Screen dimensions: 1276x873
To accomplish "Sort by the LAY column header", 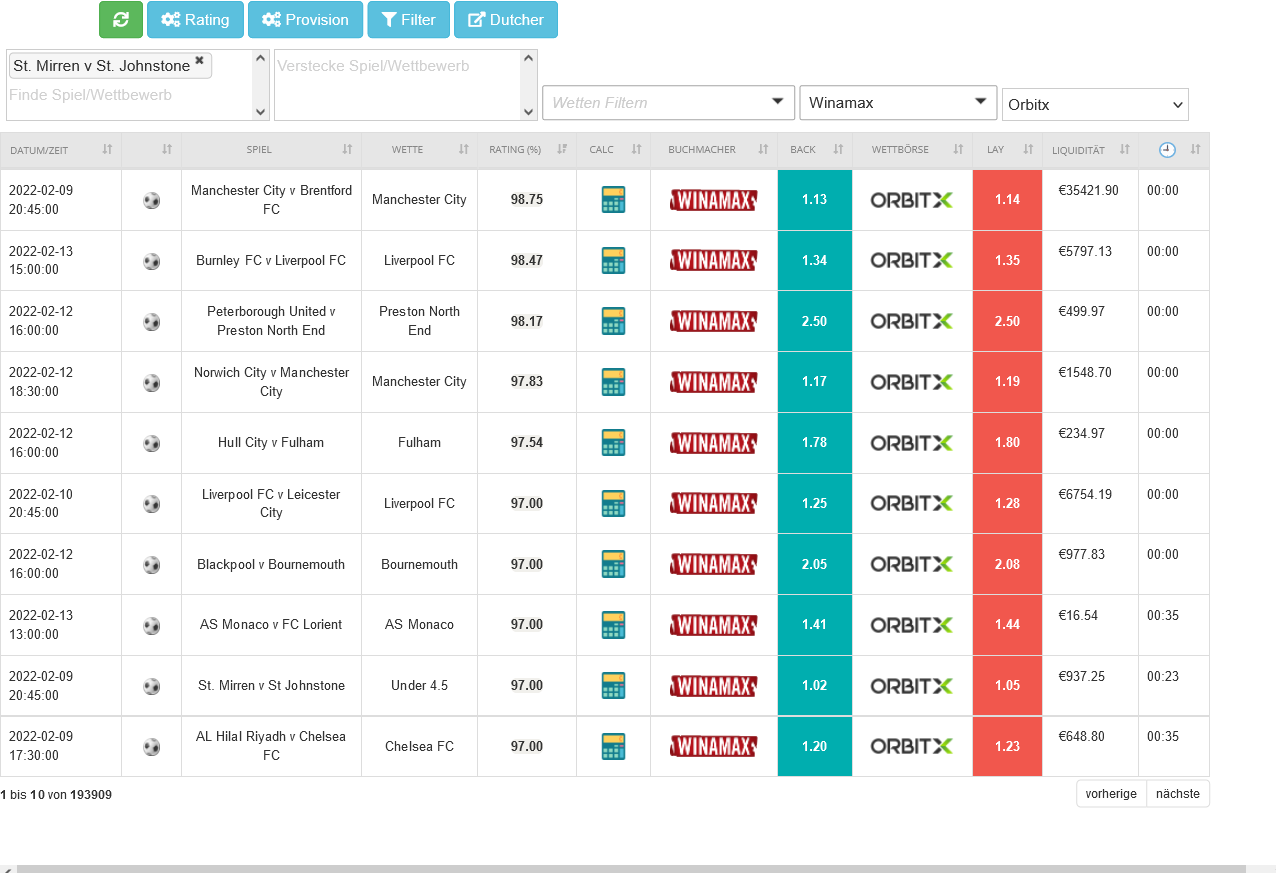I will (x=1007, y=150).
